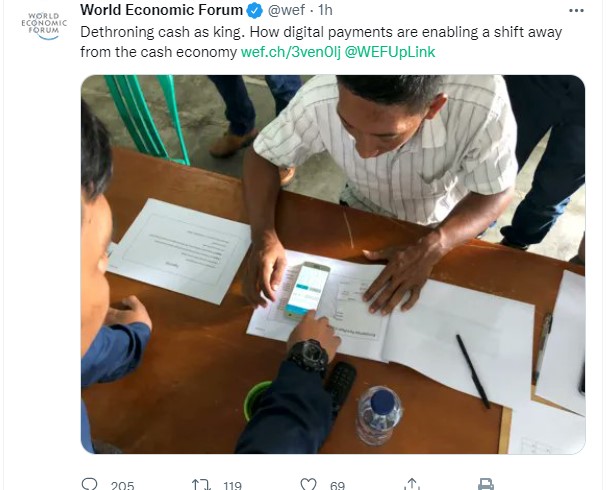Click the World Economic Forum profile avatar
This screenshot has width=607, height=490.
44,26
